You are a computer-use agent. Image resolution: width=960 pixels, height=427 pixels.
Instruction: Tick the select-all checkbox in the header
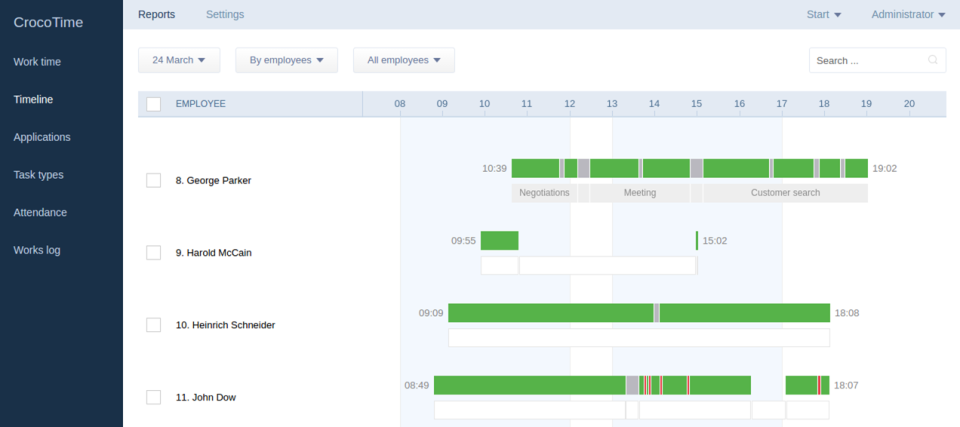pyautogui.click(x=154, y=104)
